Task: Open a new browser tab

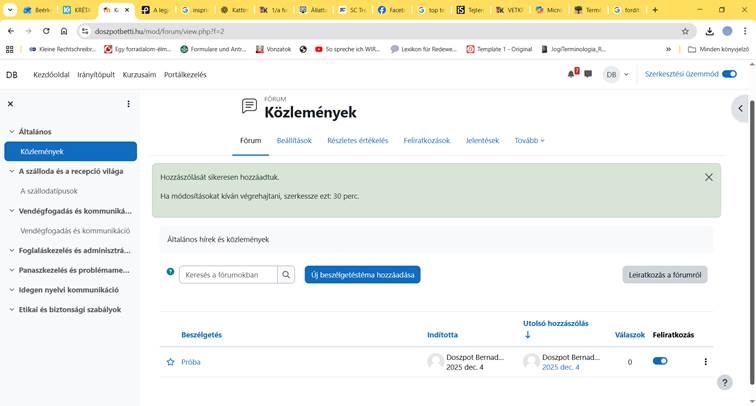Action: (655, 10)
